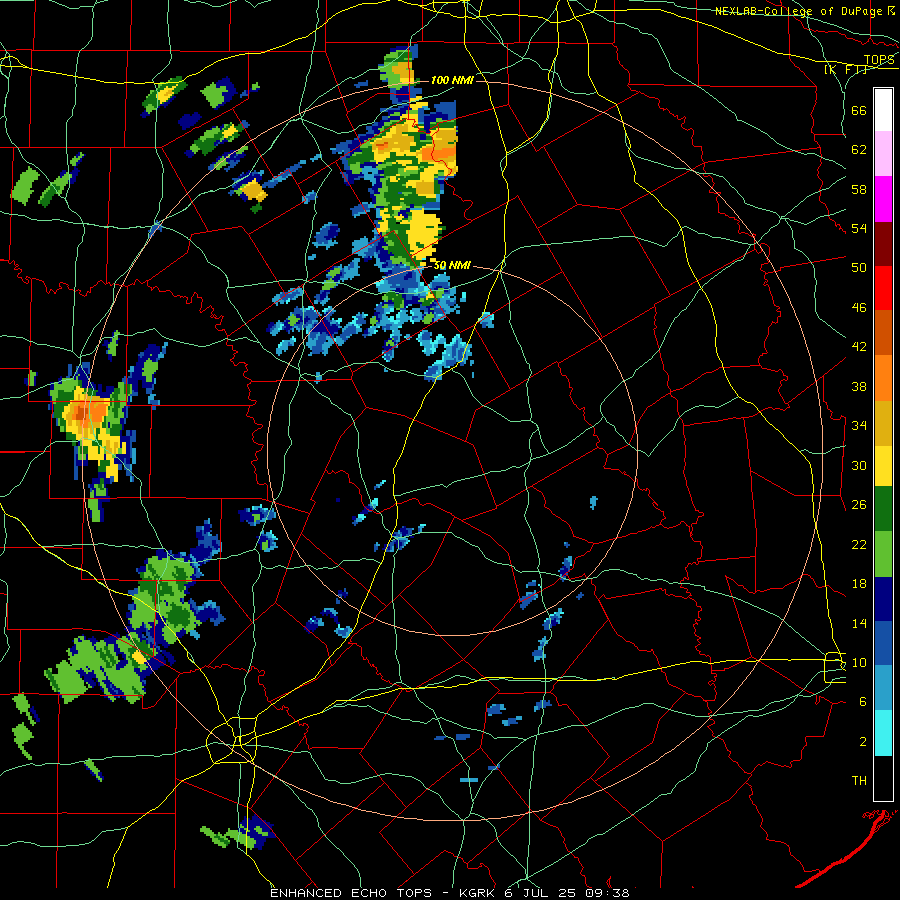Click legend value 34
The height and width of the screenshot is (900, 900).
[859, 425]
